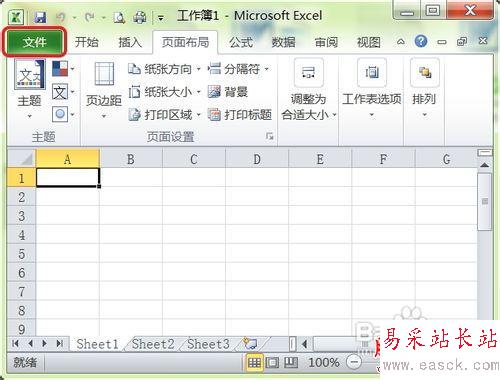Select the 页面布局 tab

(x=185, y=42)
